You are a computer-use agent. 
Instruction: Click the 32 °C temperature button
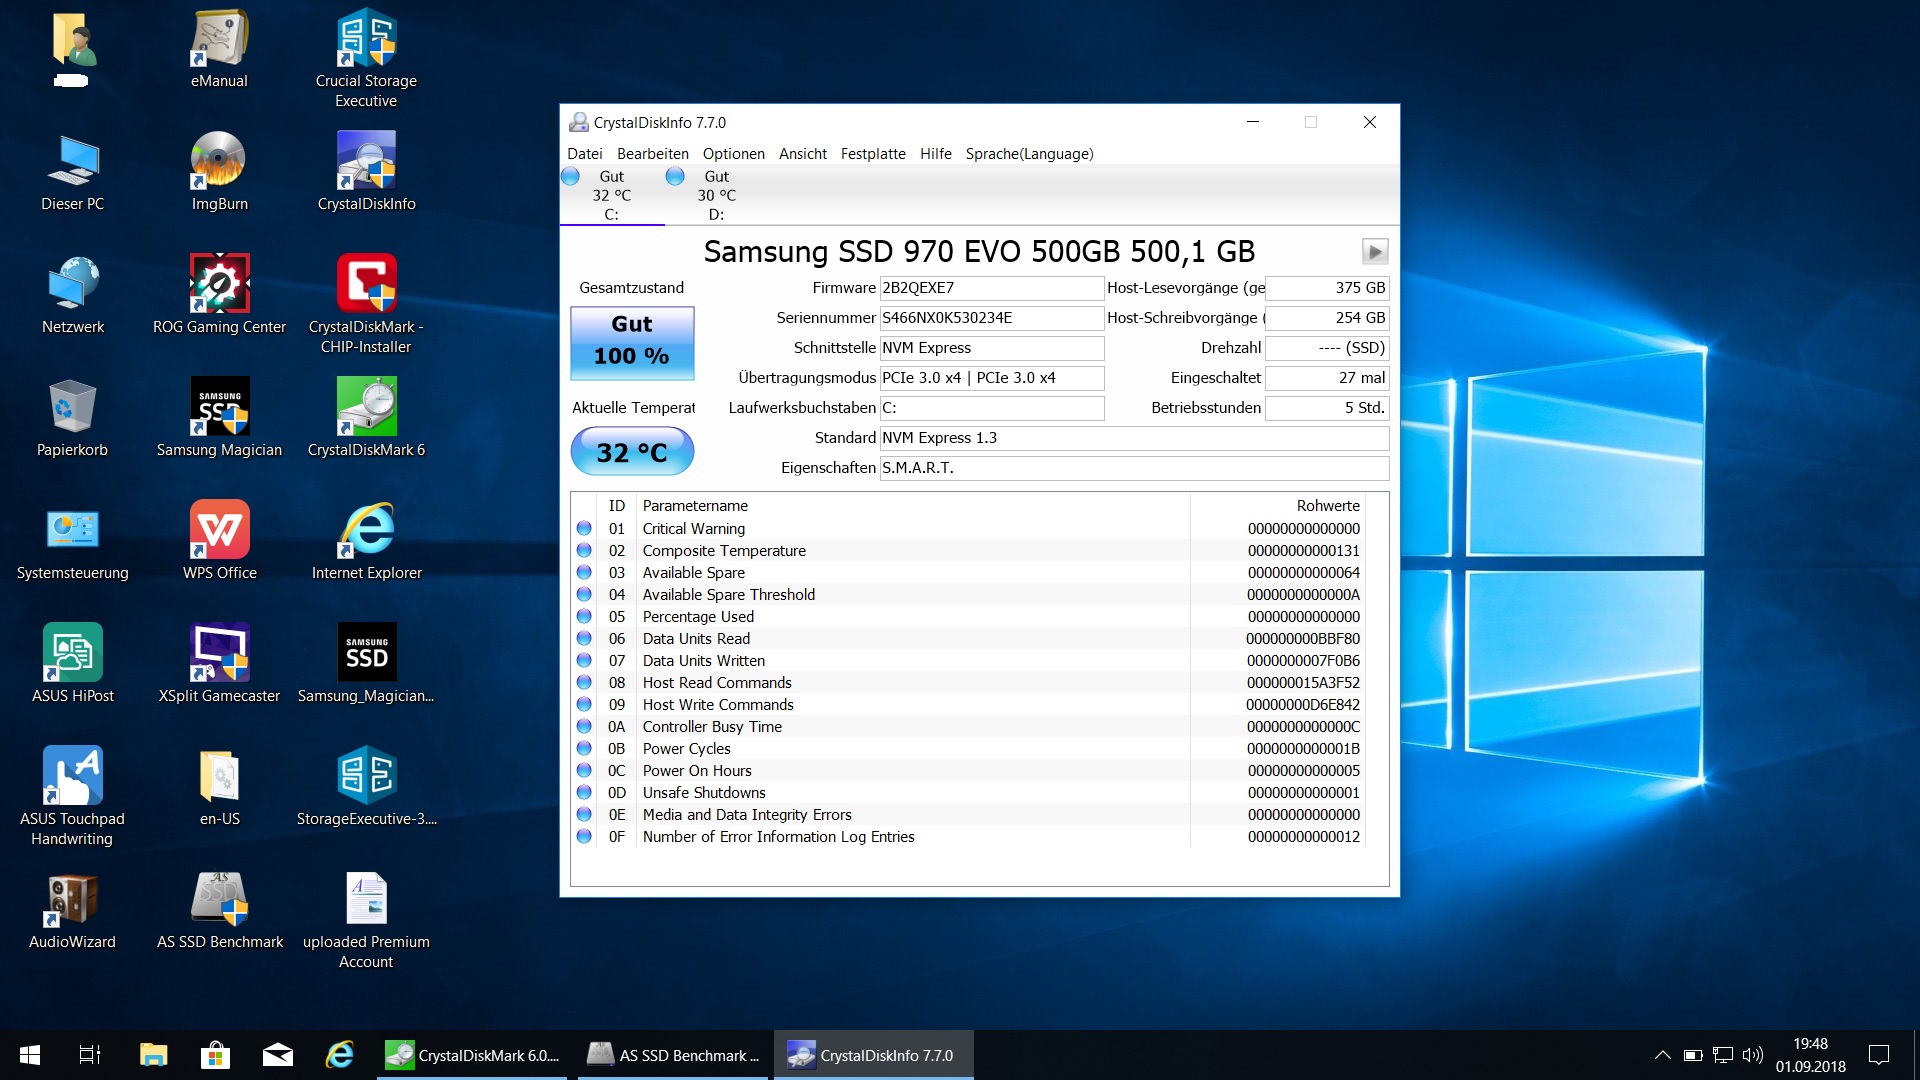tap(632, 452)
